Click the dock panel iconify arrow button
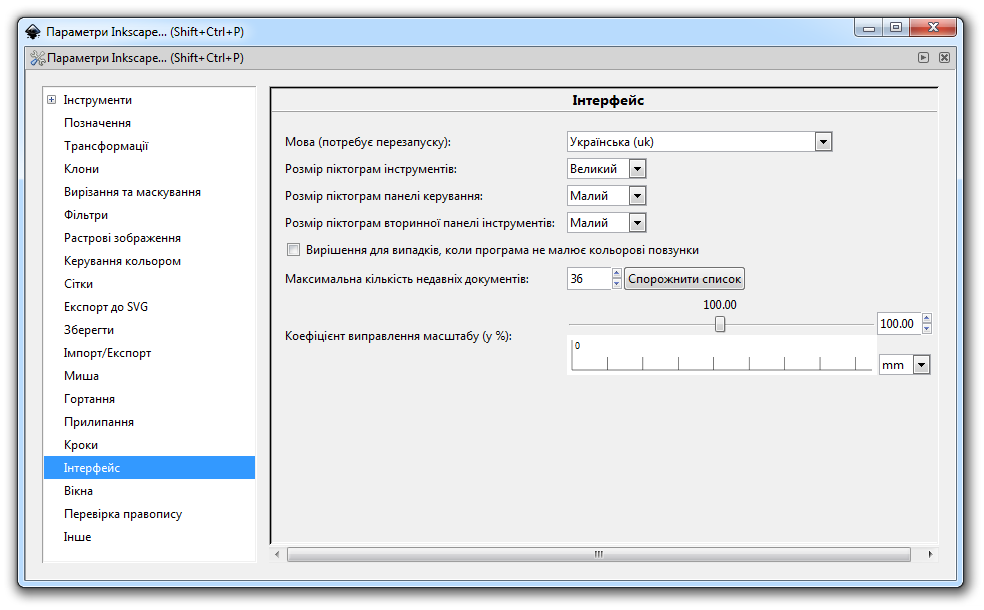 (924, 58)
